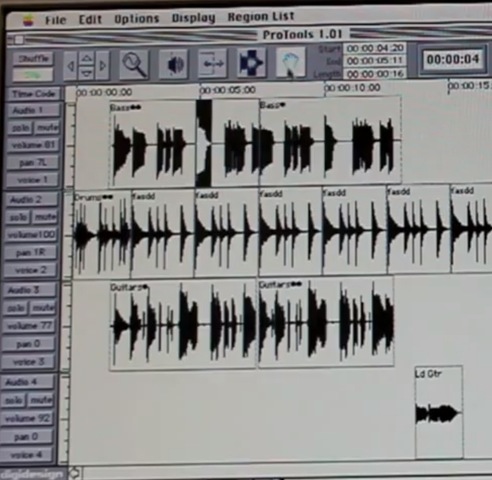
Task: Select the dark Selector tool
Action: [x=251, y=62]
